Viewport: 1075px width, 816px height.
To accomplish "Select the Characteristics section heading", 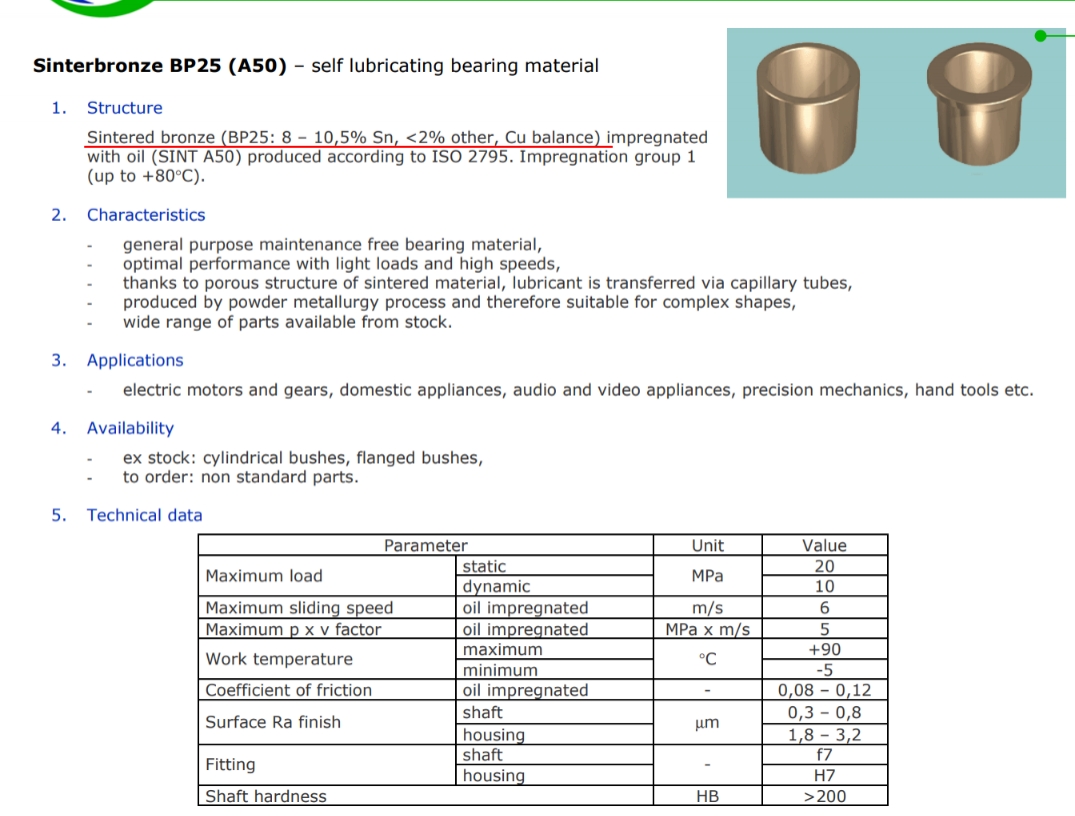I will (x=145, y=215).
